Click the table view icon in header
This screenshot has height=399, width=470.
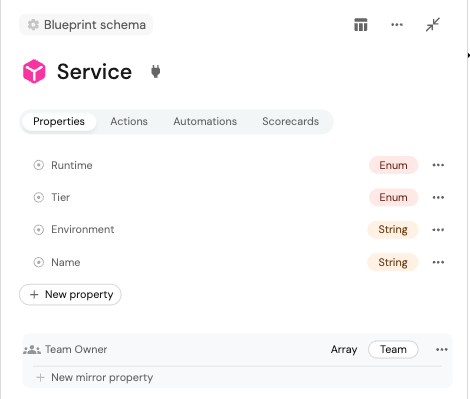pyautogui.click(x=361, y=25)
